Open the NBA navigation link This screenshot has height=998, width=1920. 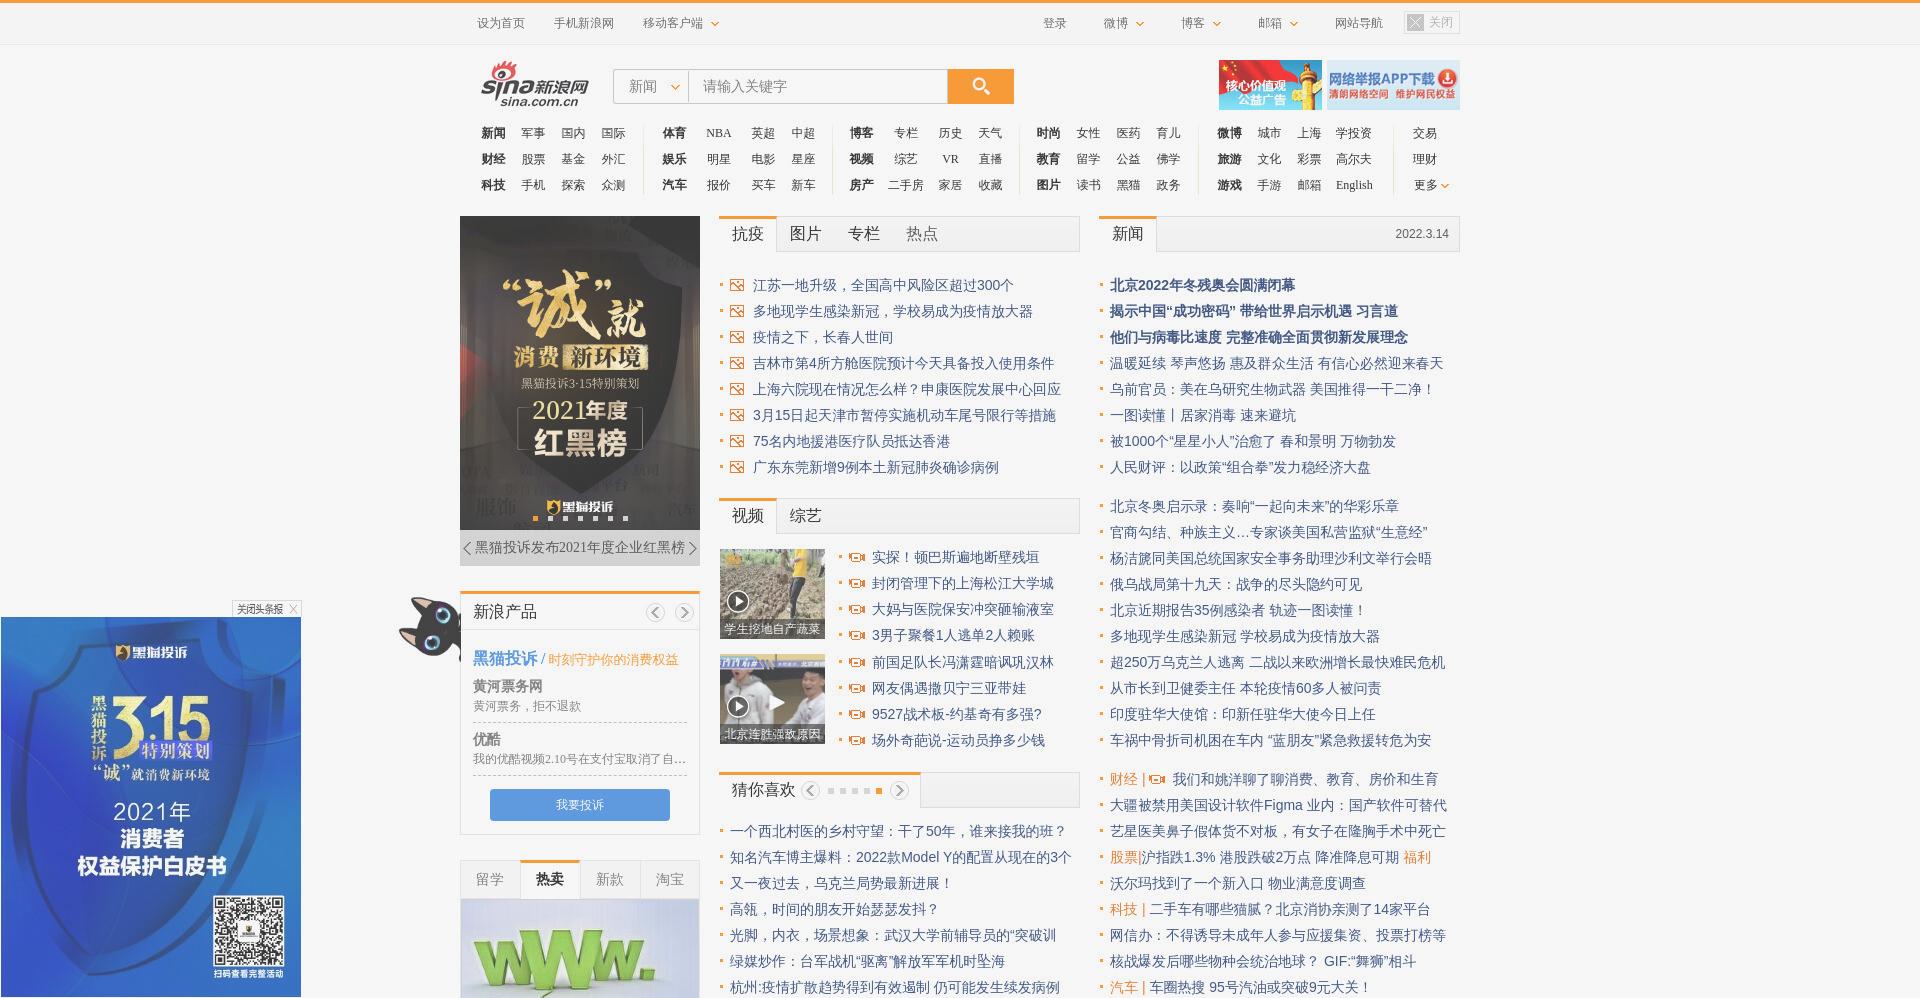coord(719,133)
